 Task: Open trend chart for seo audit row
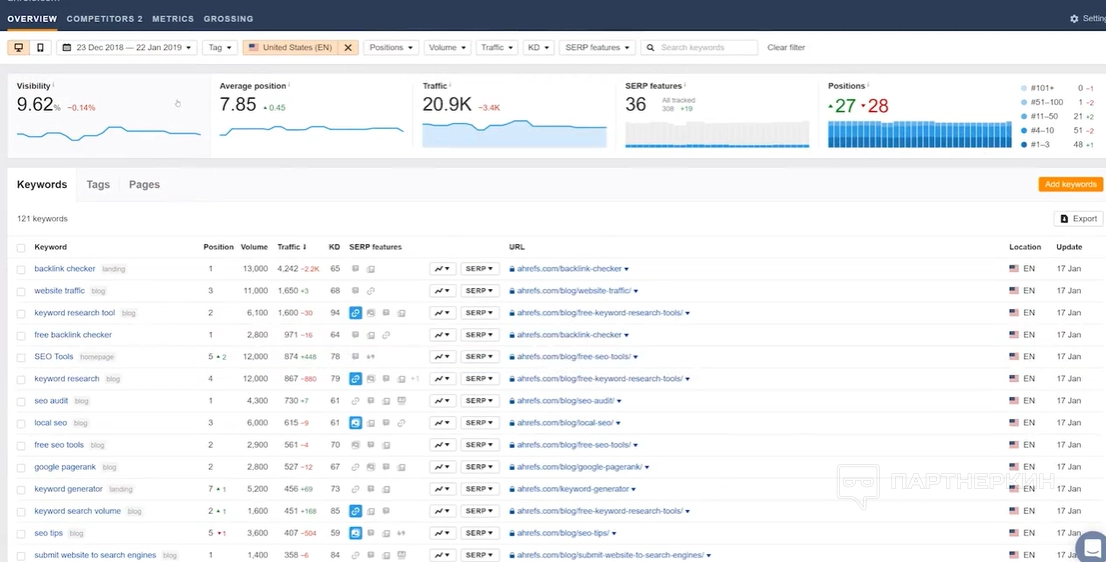(x=442, y=401)
